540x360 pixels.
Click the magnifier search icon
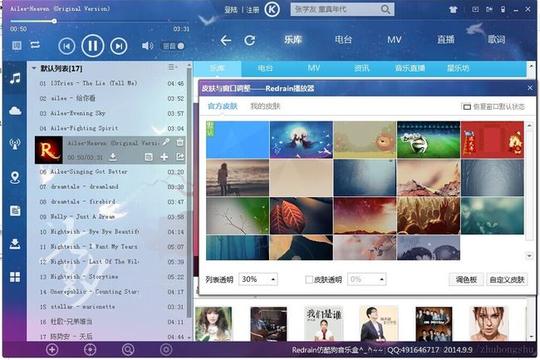click(385, 9)
